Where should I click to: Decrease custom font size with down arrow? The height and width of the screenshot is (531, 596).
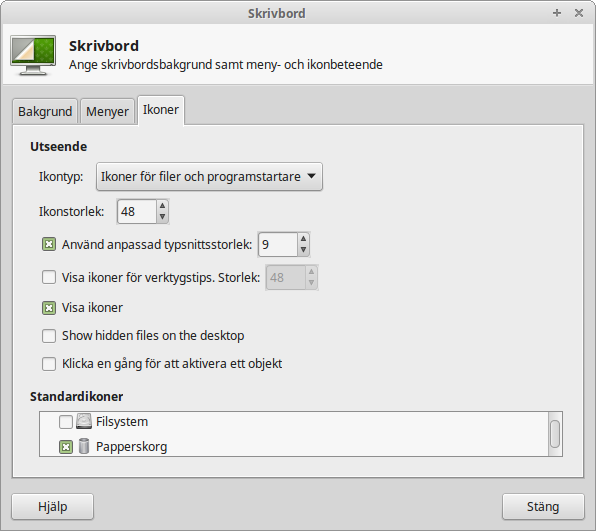(x=303, y=250)
